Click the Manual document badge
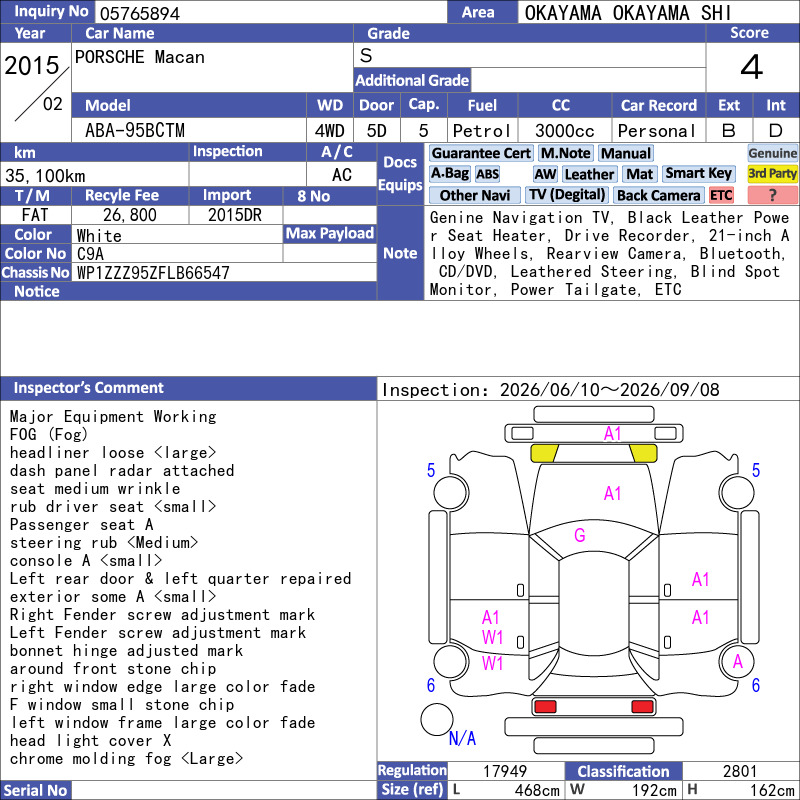This screenshot has width=800, height=800. click(626, 153)
